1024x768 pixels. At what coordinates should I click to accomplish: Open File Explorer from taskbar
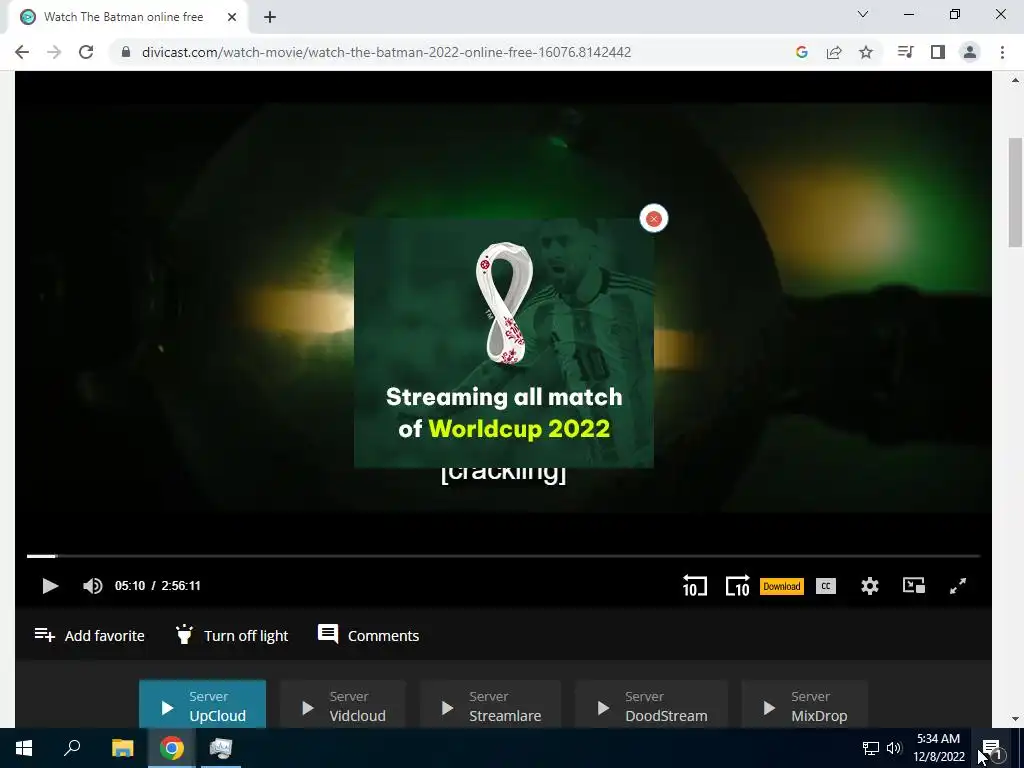coord(122,748)
